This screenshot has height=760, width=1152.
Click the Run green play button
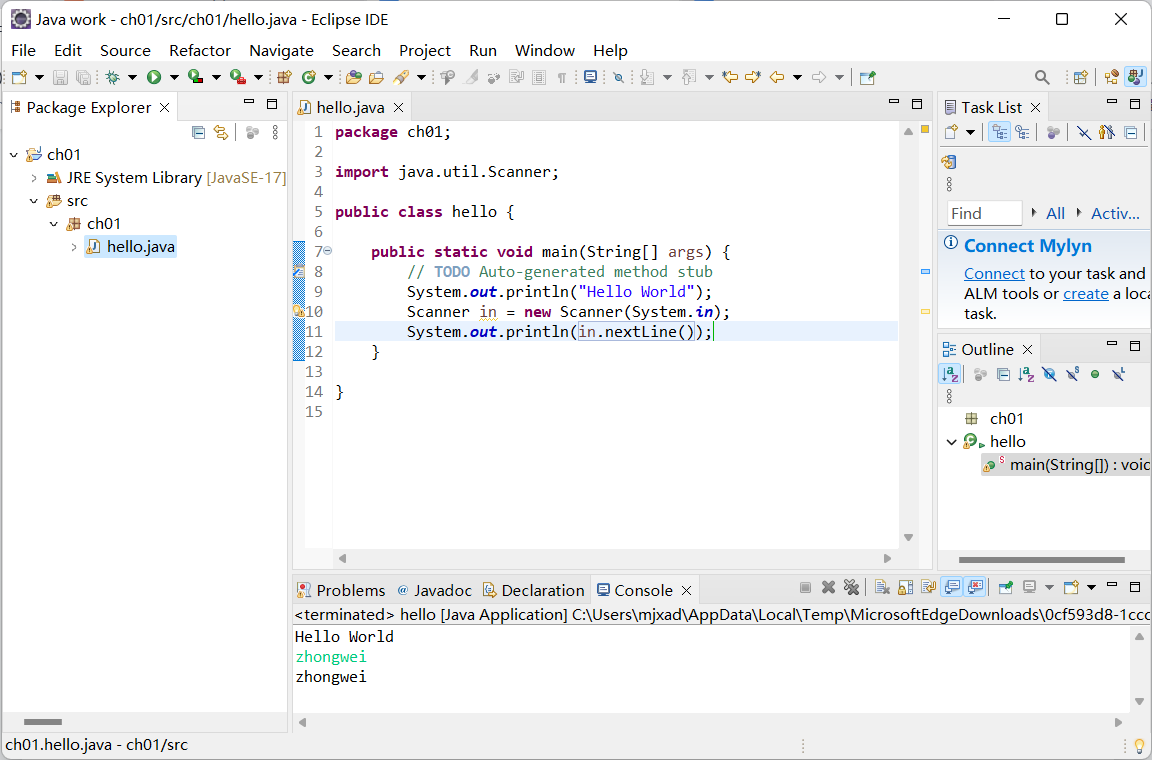[154, 77]
